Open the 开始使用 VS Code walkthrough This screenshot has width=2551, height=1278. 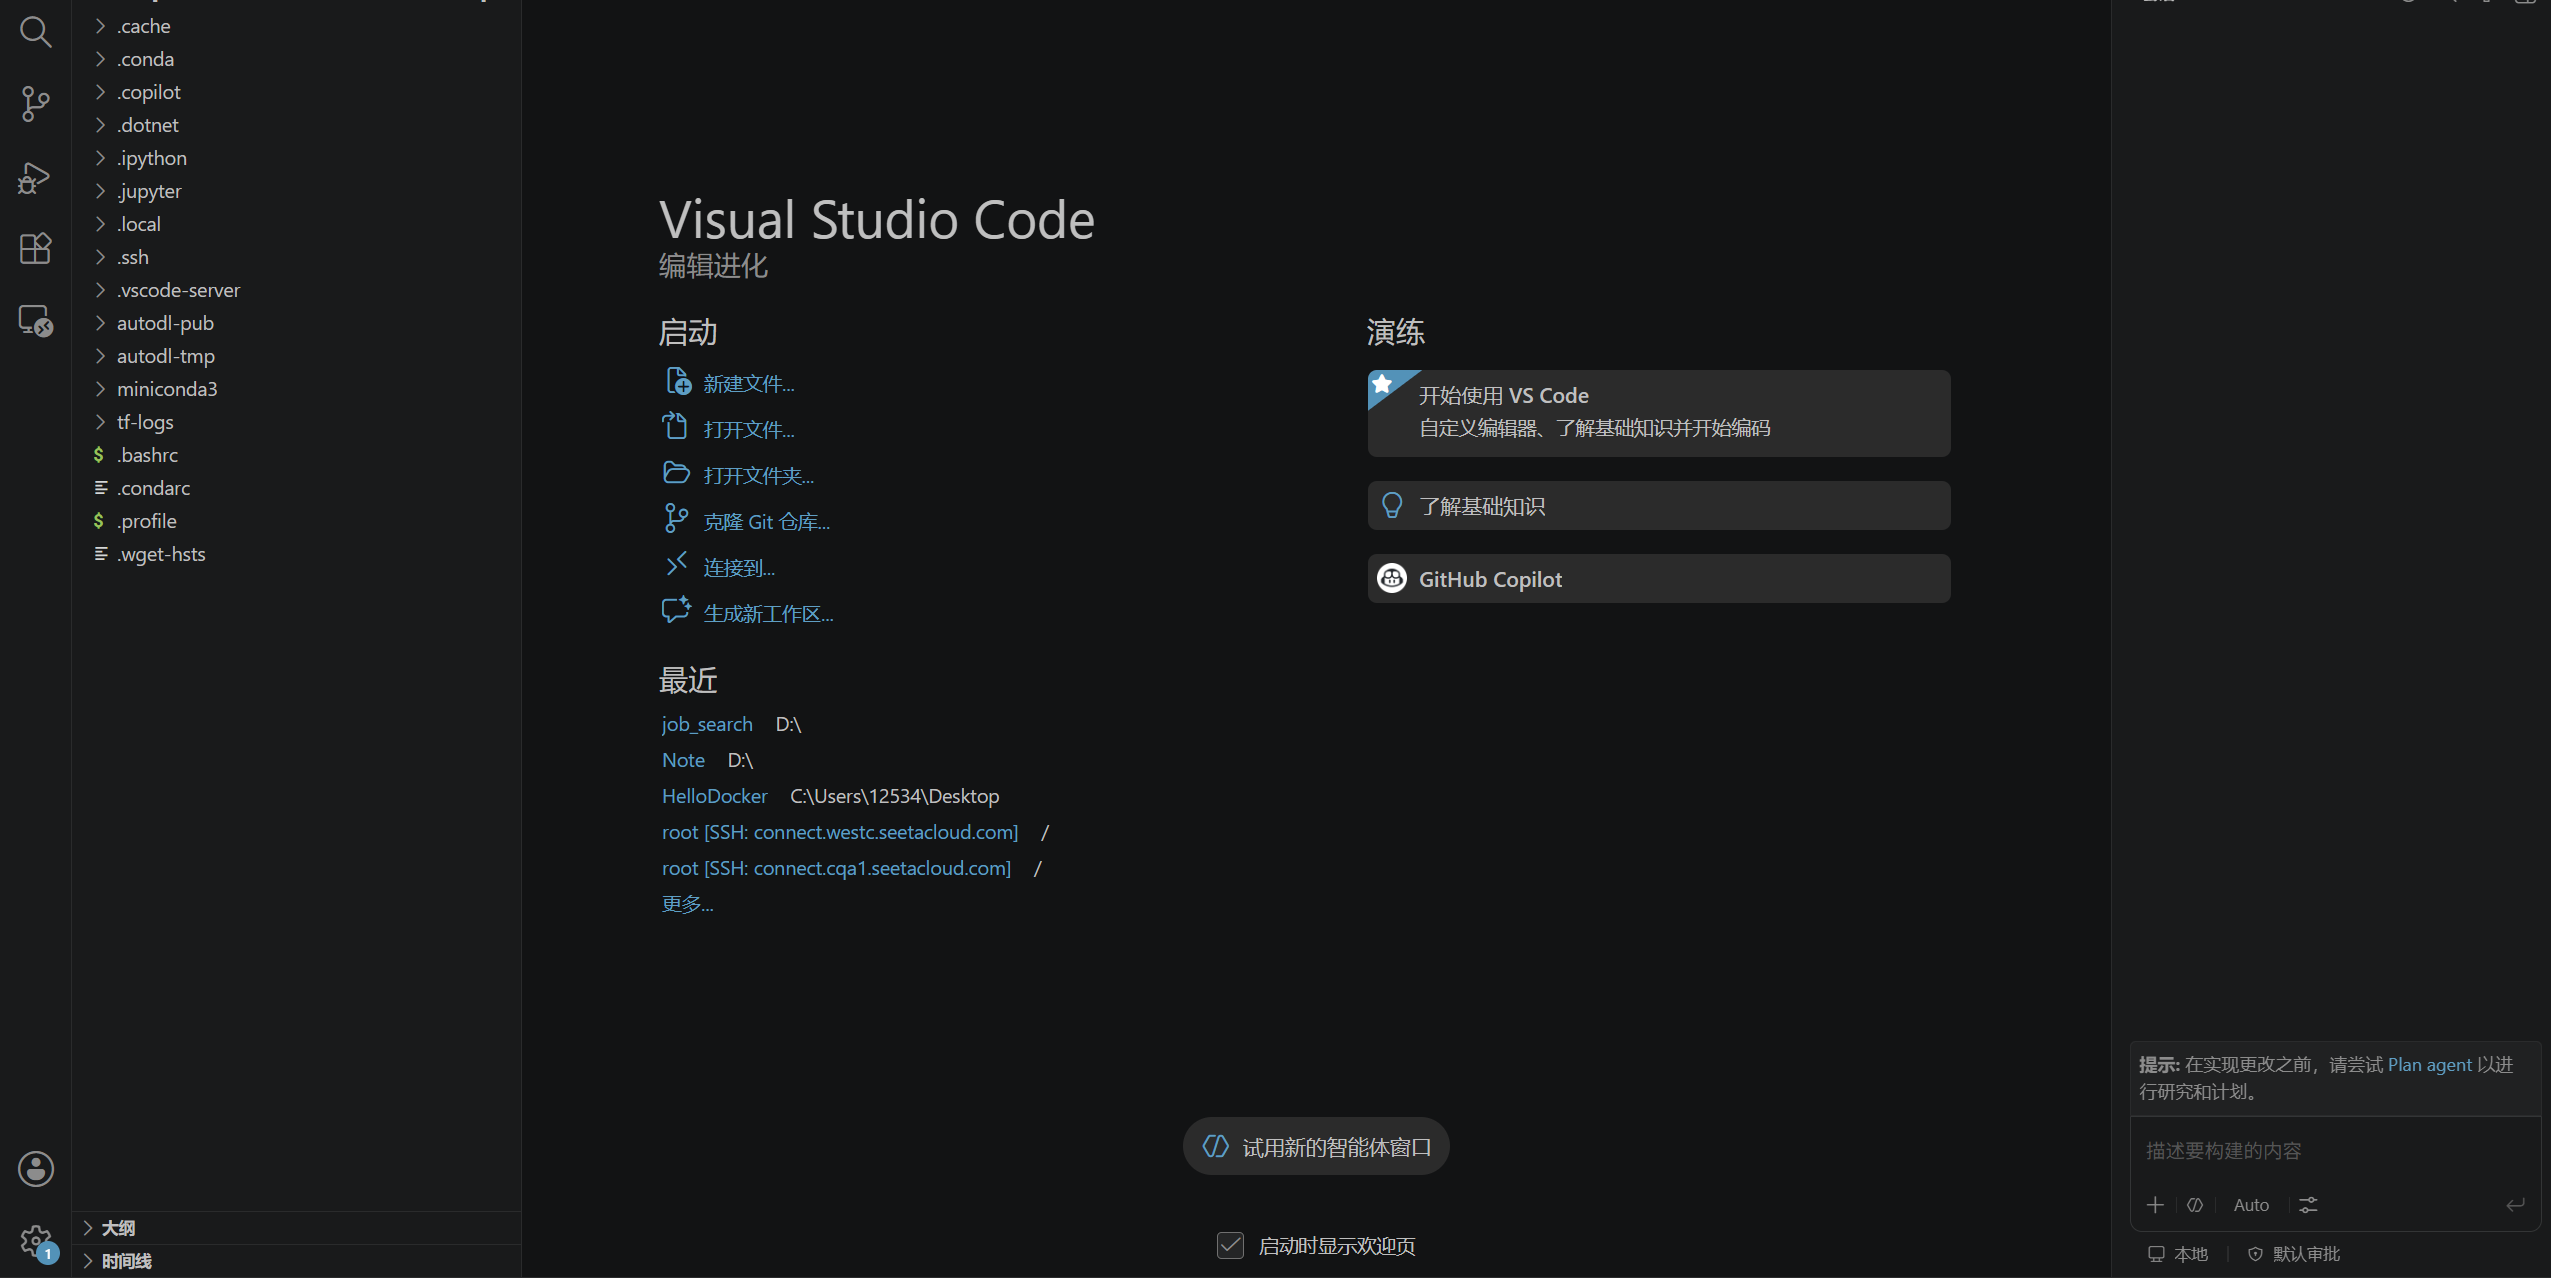click(1659, 413)
